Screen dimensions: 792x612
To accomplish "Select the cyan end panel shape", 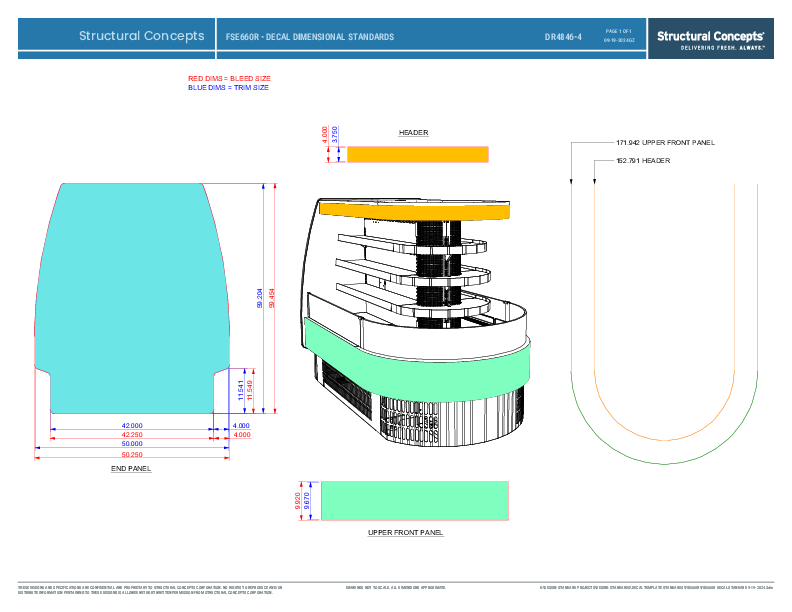I will click(132, 298).
